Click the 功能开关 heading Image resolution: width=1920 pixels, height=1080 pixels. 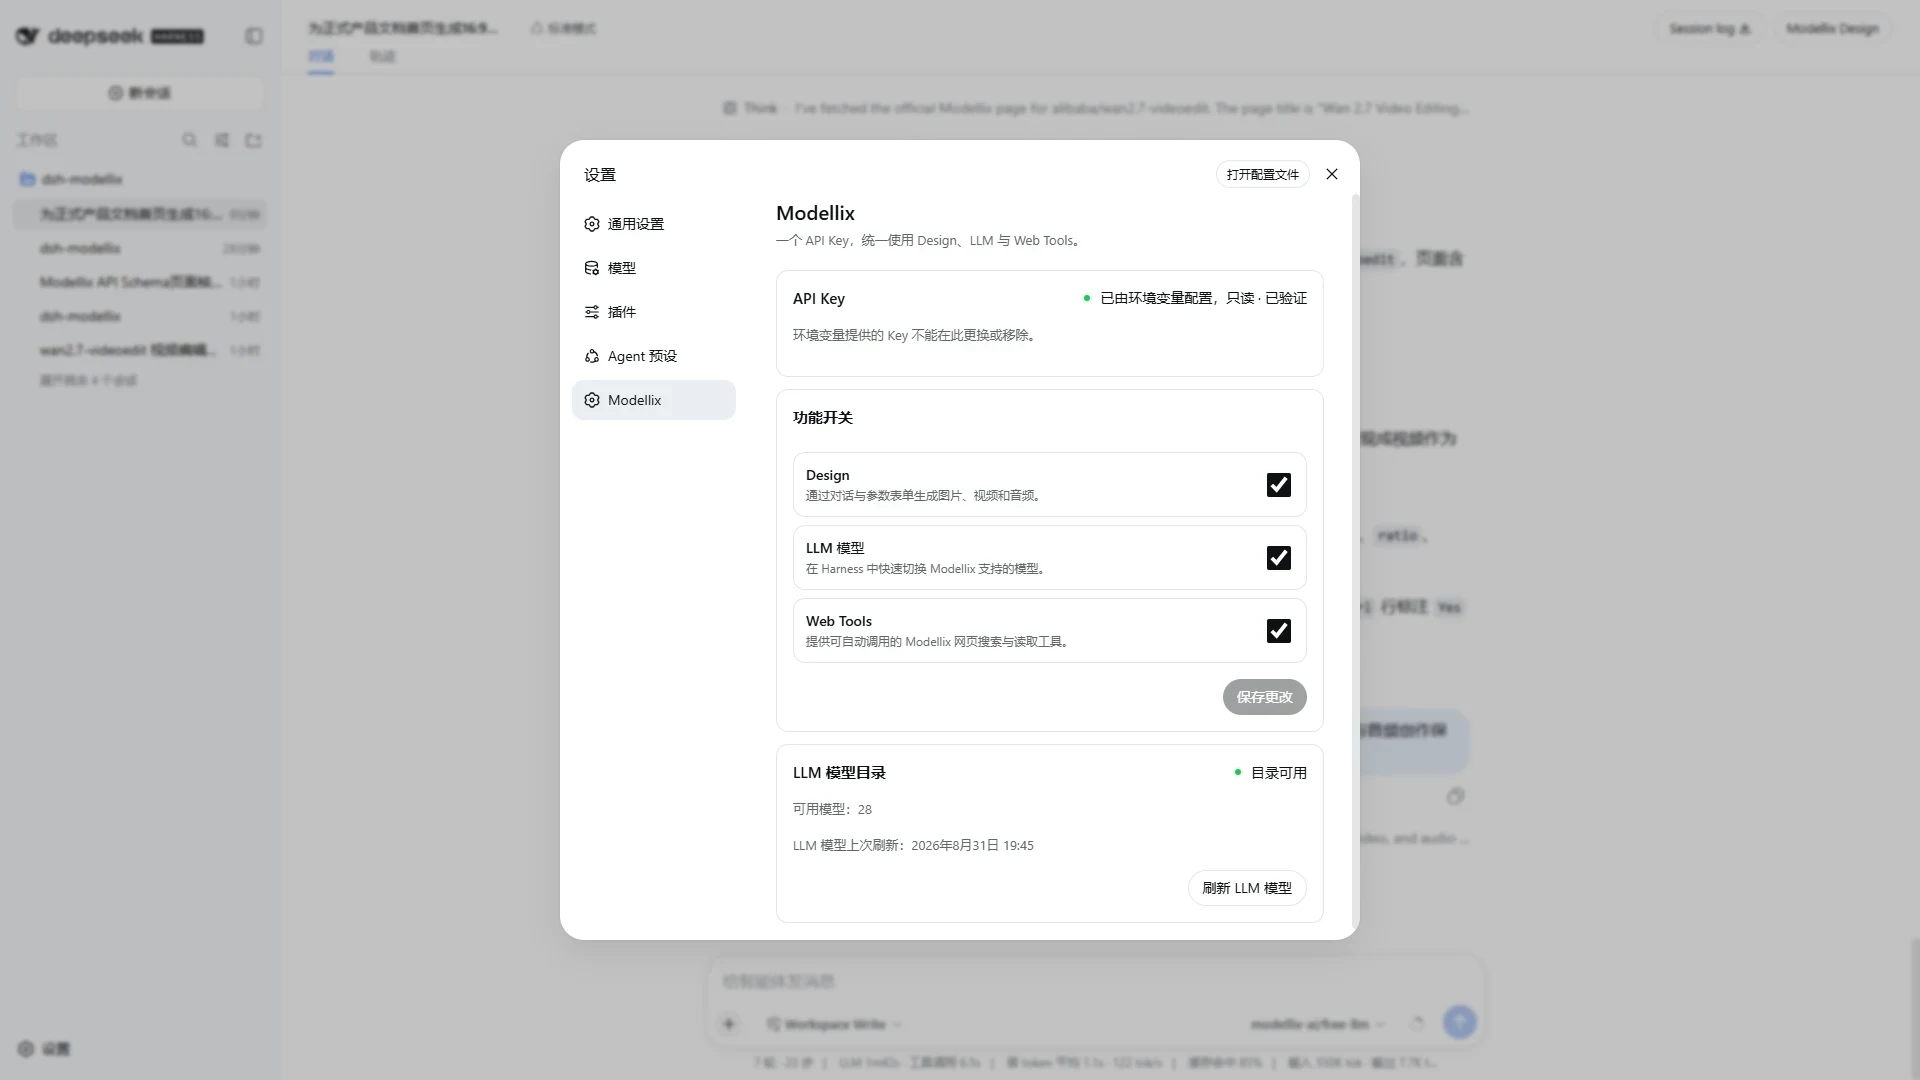point(822,418)
